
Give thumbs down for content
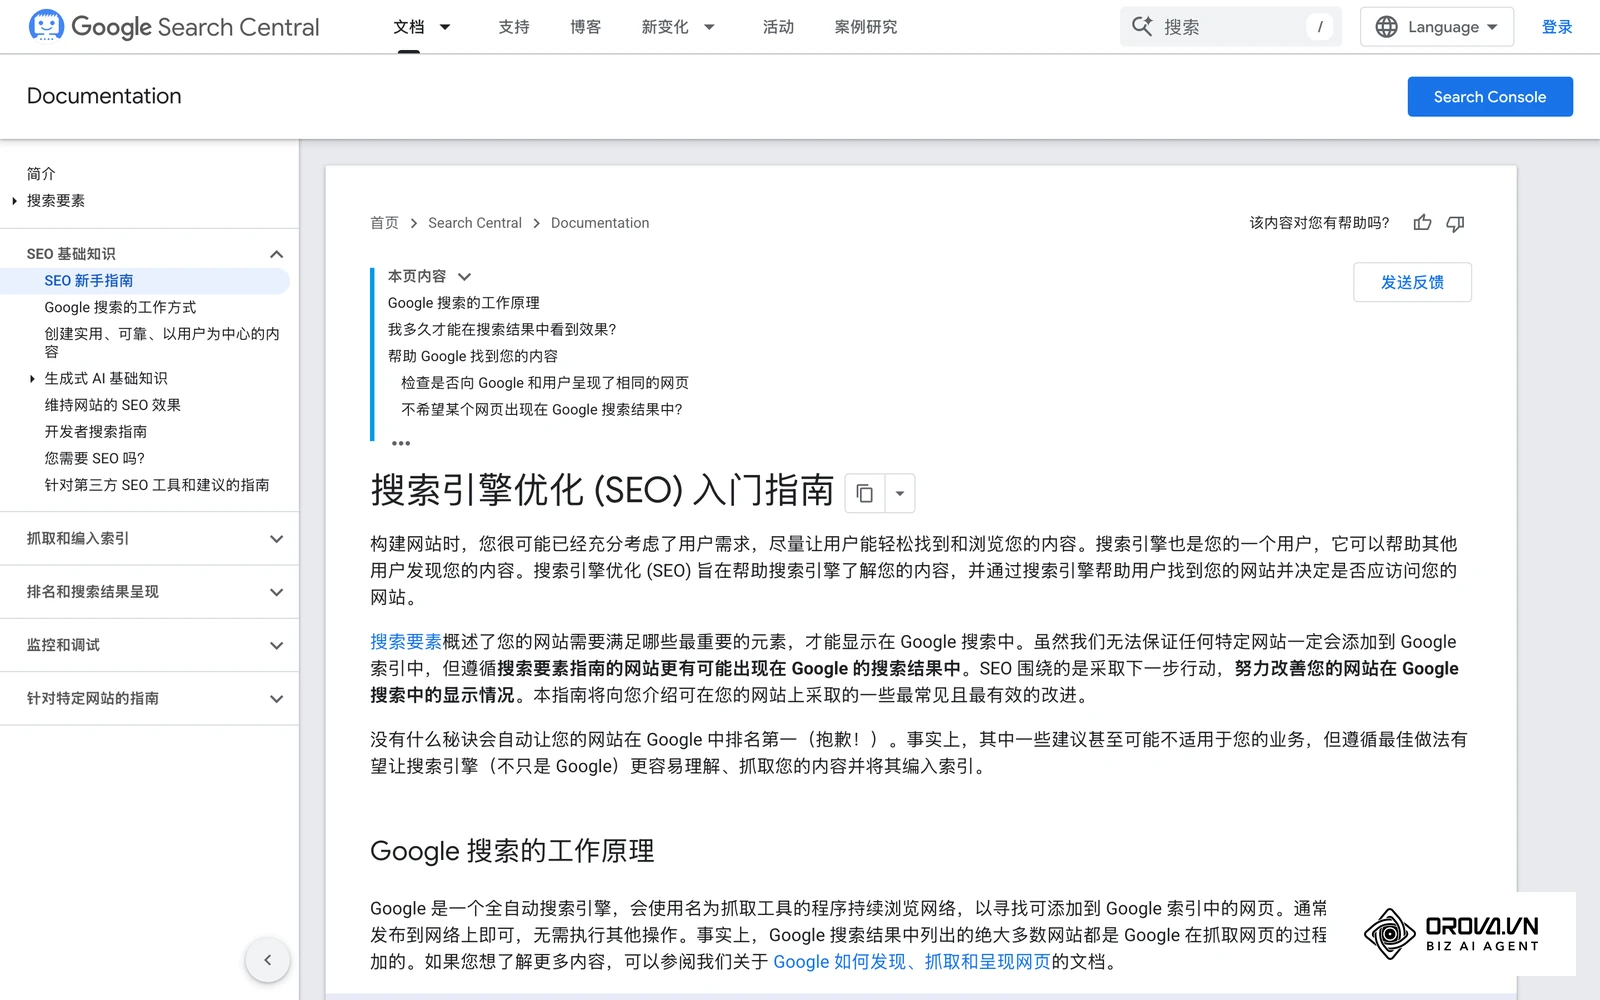[1455, 223]
